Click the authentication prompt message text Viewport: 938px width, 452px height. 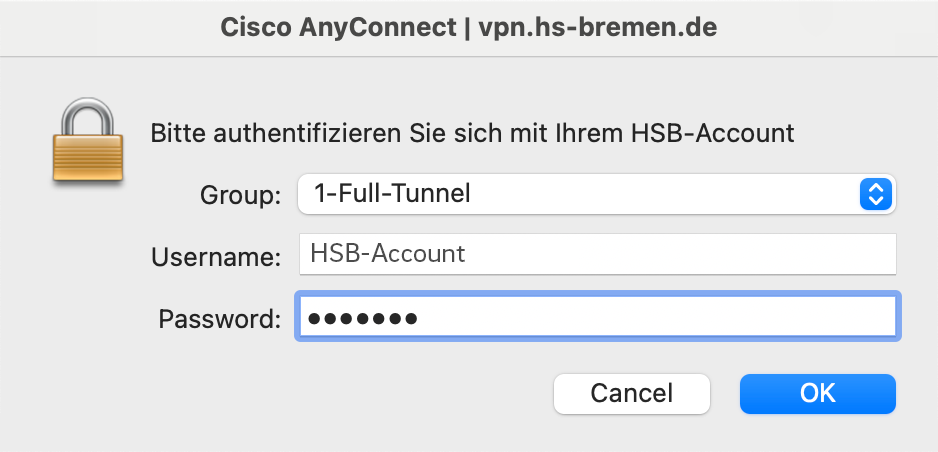(472, 133)
